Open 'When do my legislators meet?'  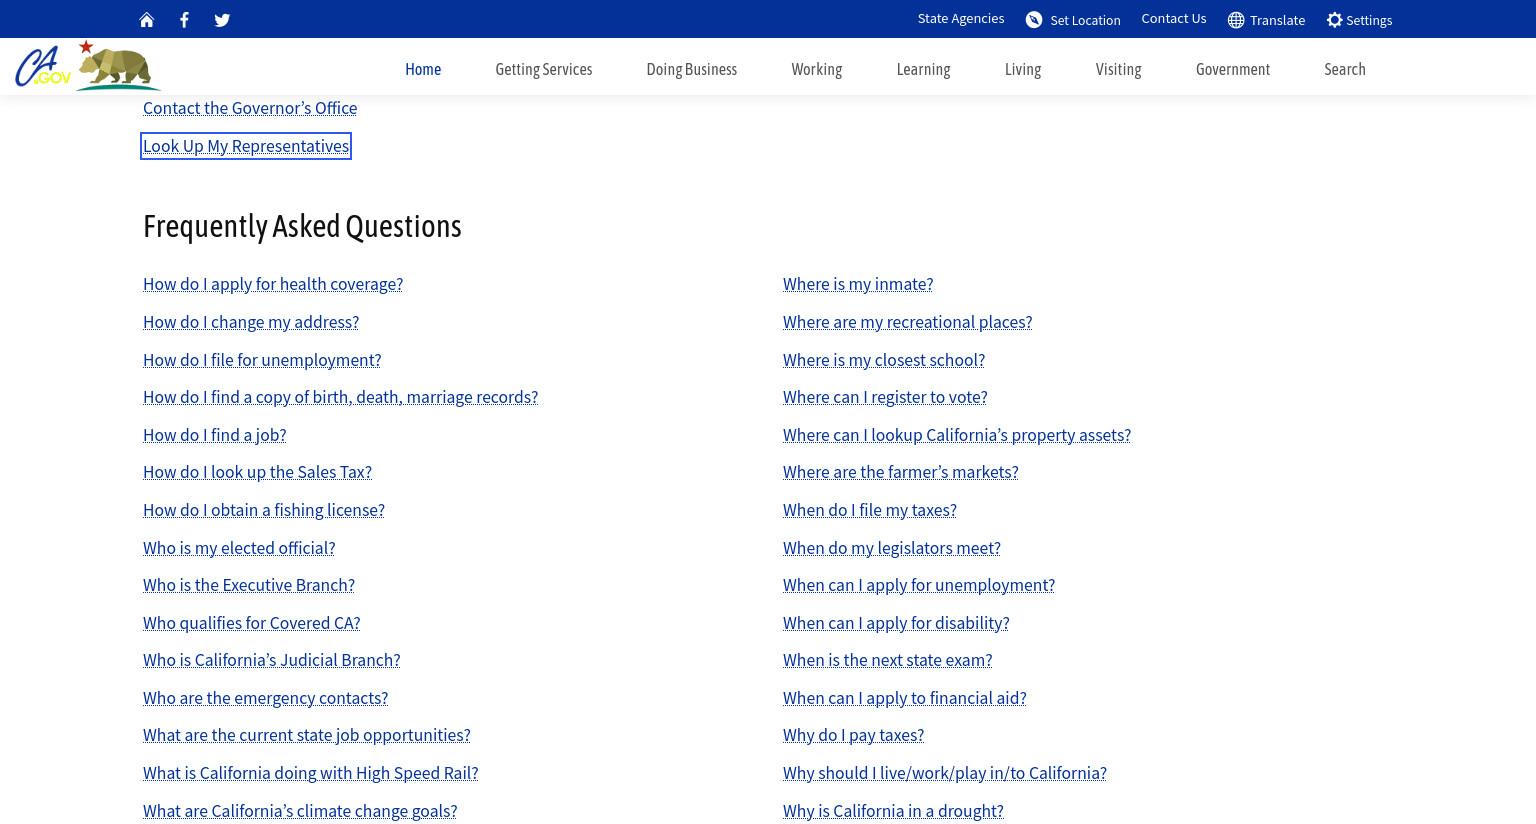click(x=892, y=548)
